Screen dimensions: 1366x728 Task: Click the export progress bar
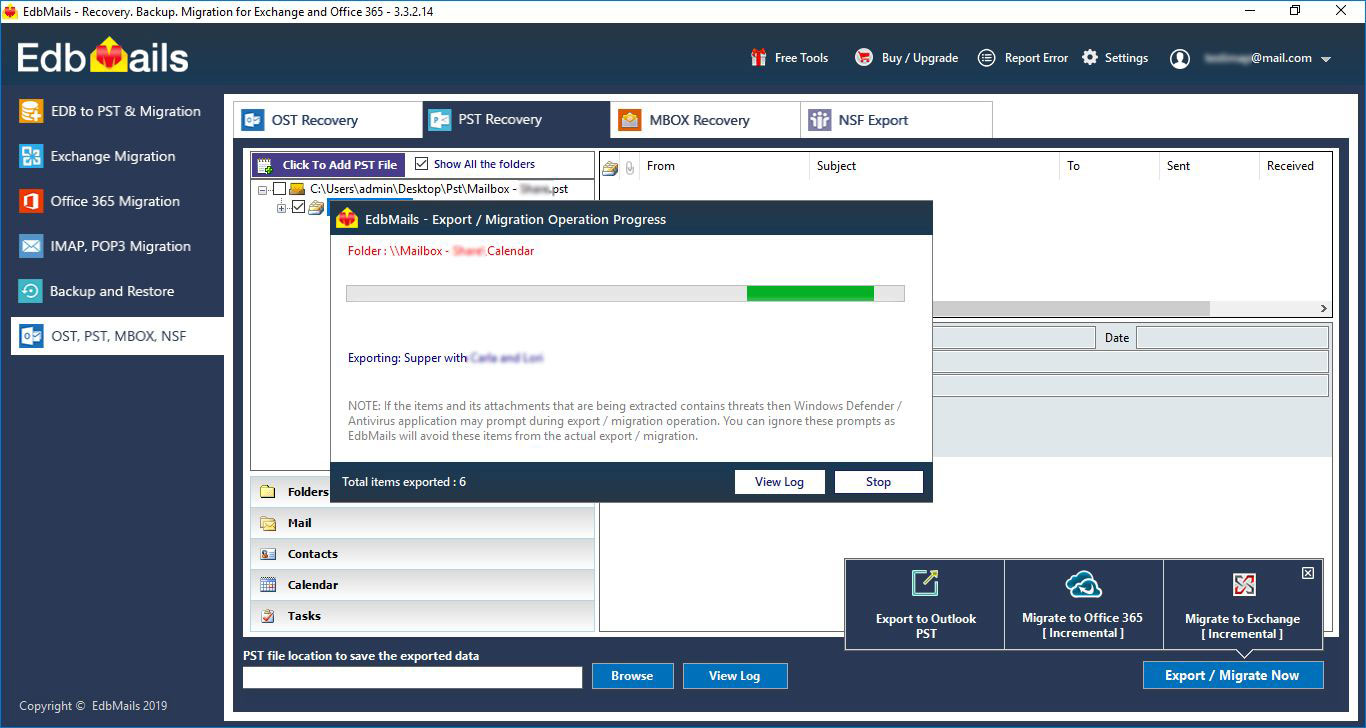625,293
